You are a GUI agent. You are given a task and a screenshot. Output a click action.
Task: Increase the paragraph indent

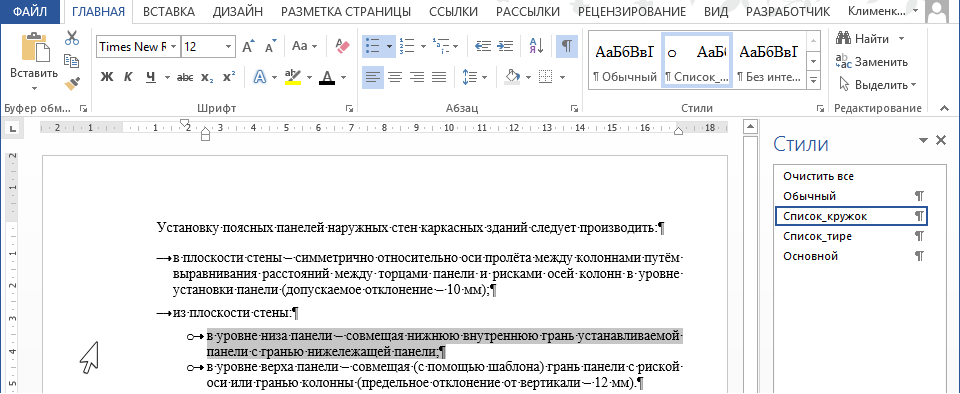click(x=505, y=46)
